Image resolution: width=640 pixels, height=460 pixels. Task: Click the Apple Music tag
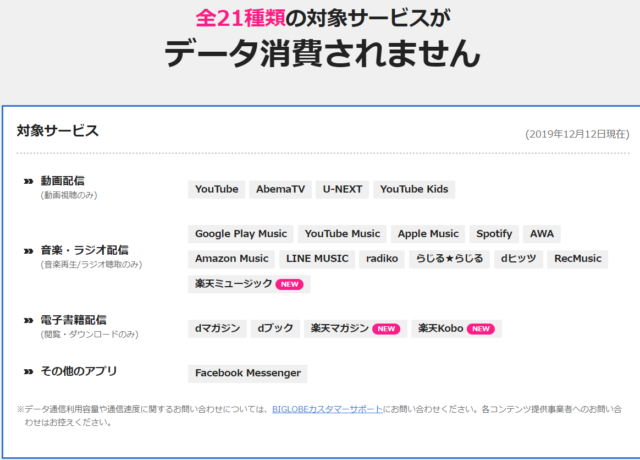click(428, 234)
